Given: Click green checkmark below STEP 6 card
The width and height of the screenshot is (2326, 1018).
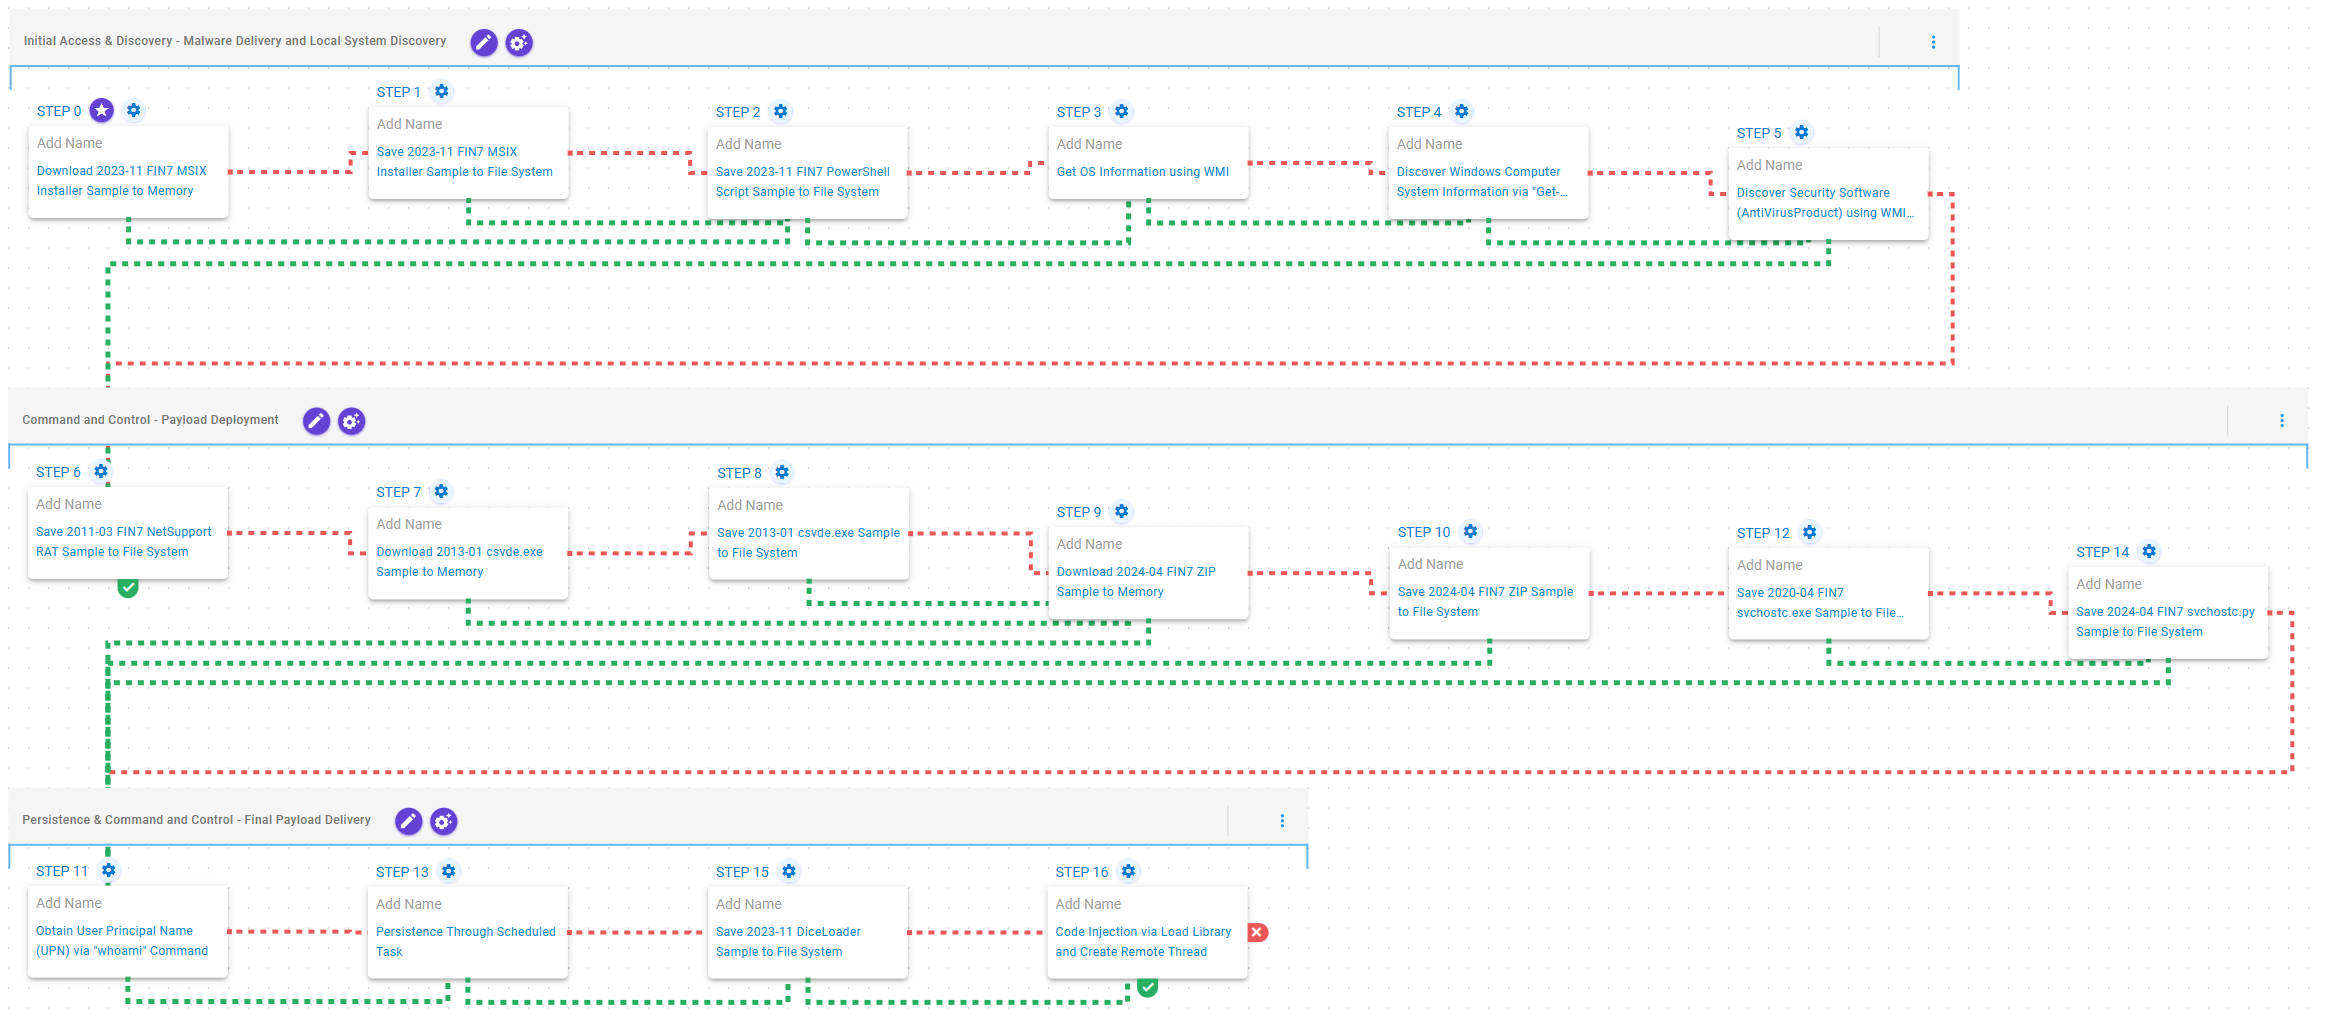Looking at the screenshot, I should coord(128,588).
